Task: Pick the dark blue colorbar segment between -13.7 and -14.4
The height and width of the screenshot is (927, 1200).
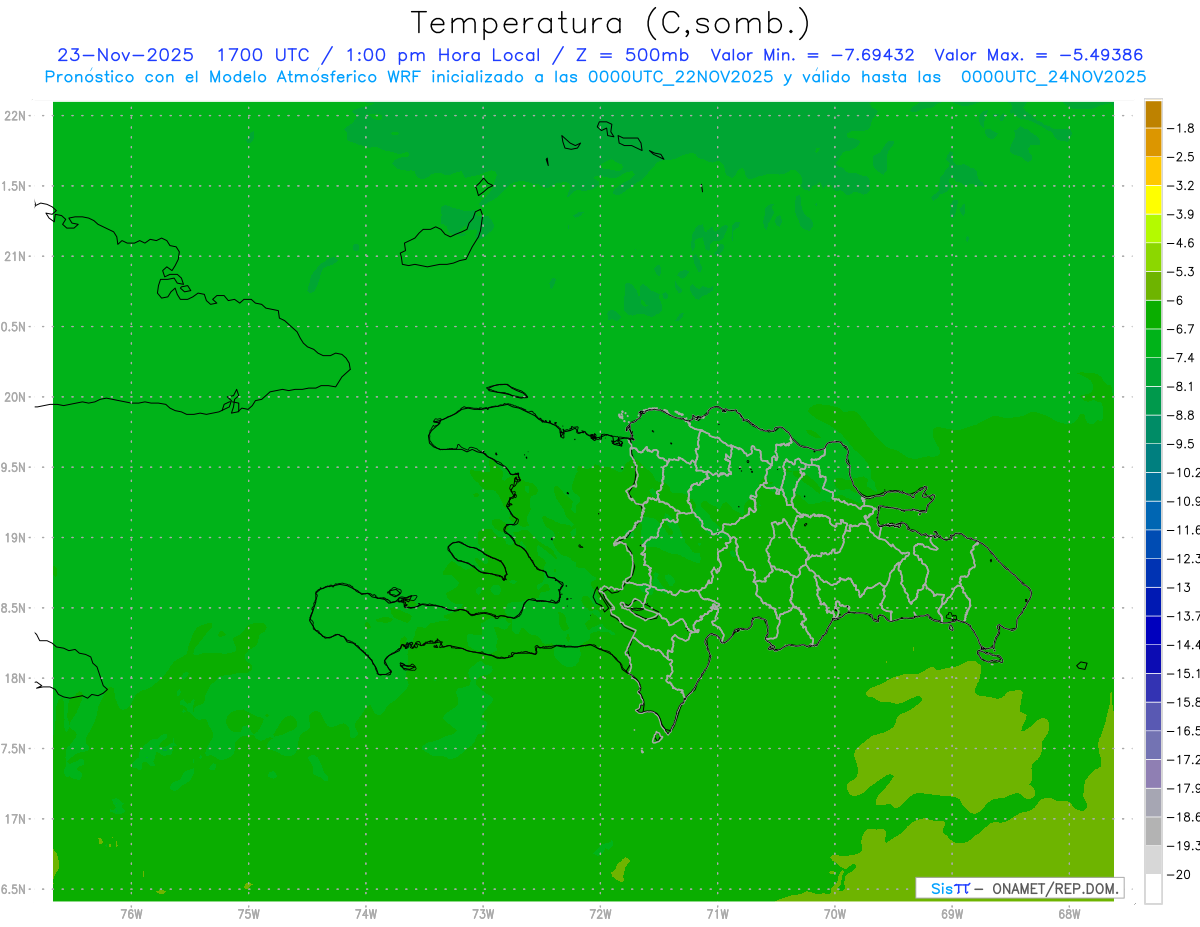Action: tap(1153, 630)
